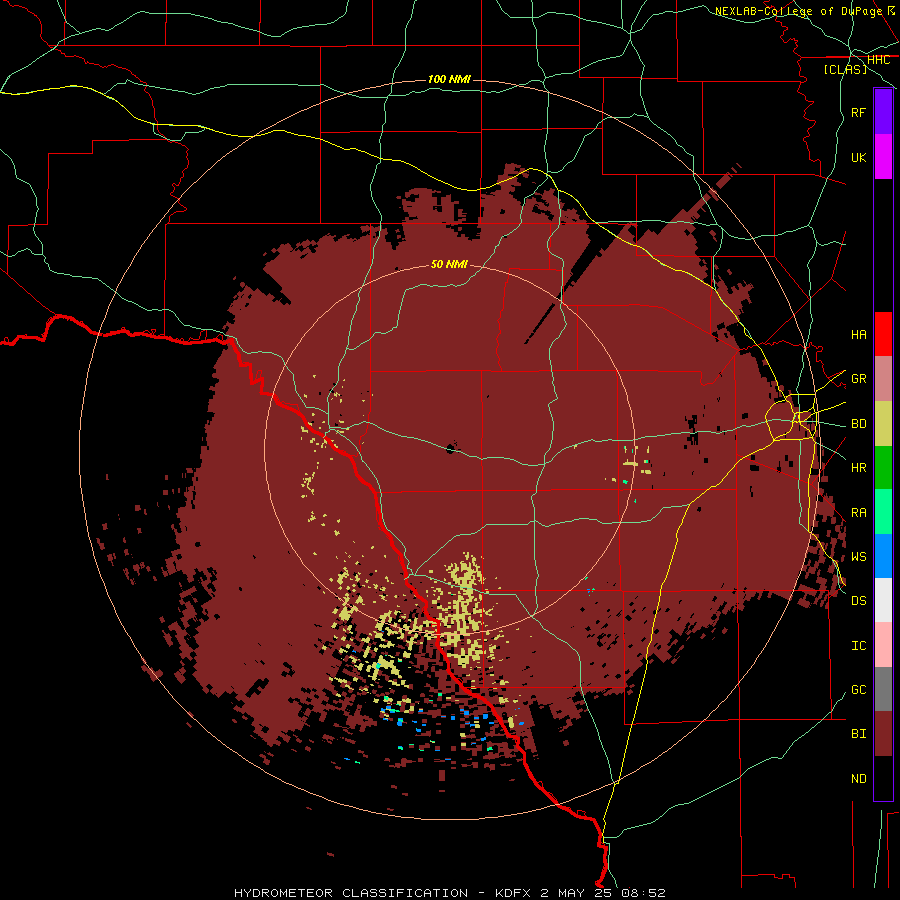Viewport: 900px width, 900px height.
Task: Click the HHC product code text
Action: click(878, 60)
